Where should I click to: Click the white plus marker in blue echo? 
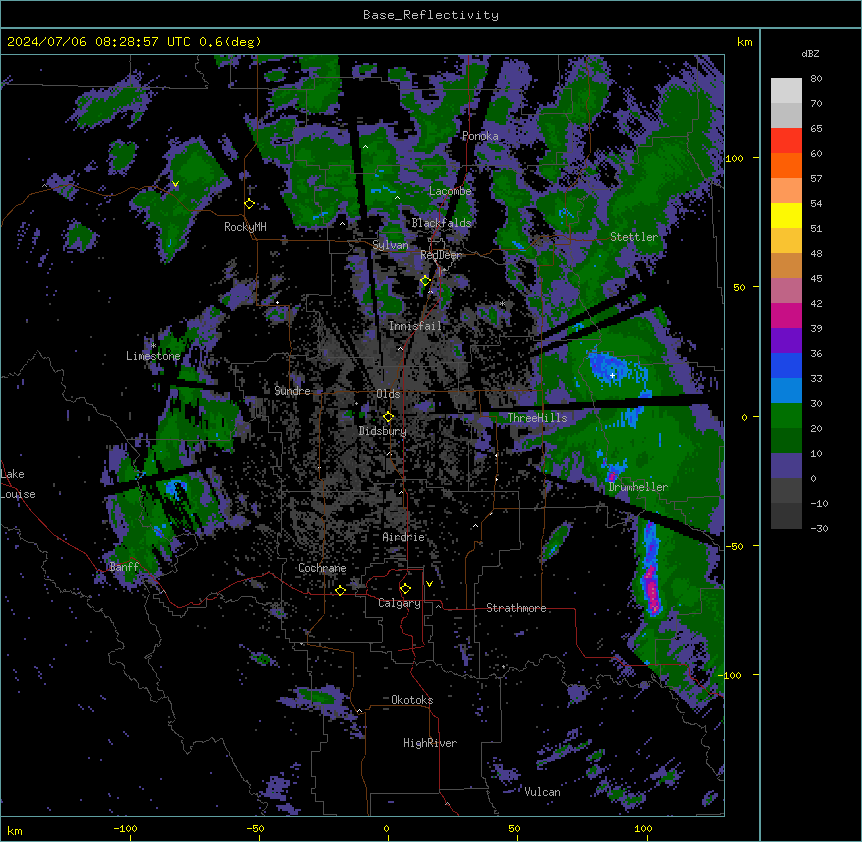[612, 375]
